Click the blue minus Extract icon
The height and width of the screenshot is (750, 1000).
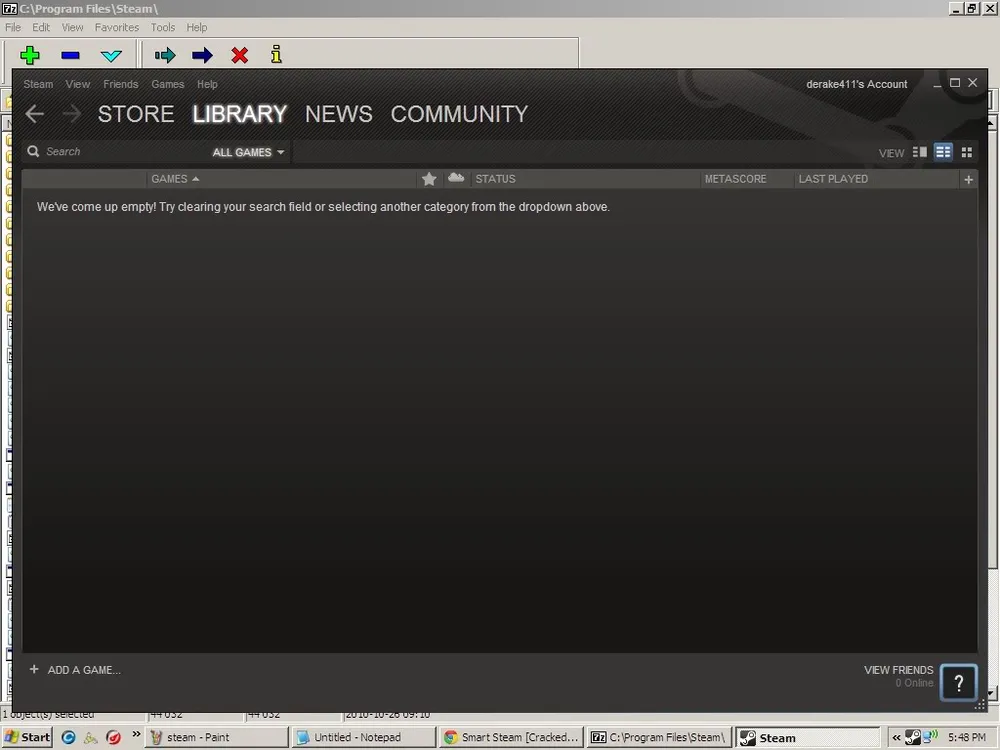tap(70, 55)
